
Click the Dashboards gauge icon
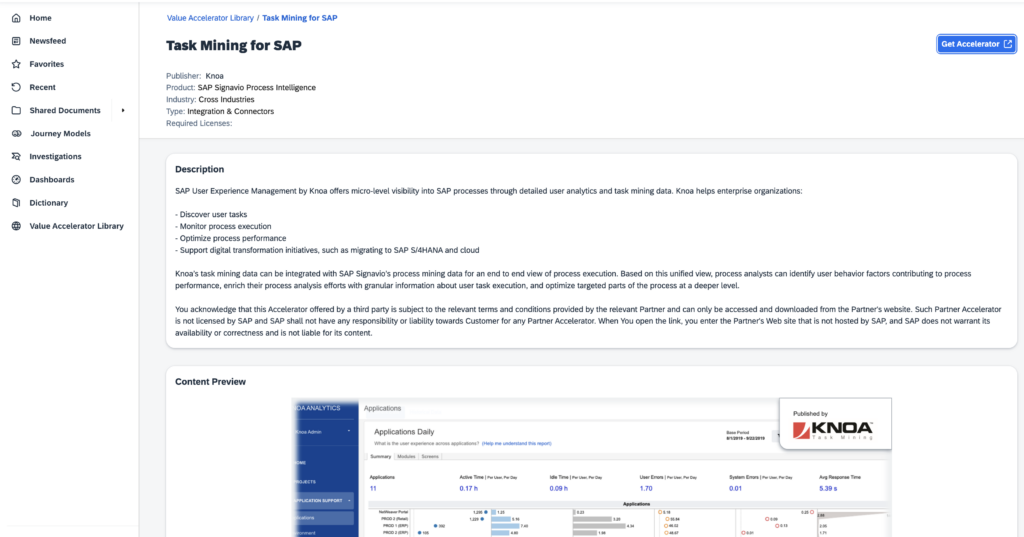click(x=16, y=180)
